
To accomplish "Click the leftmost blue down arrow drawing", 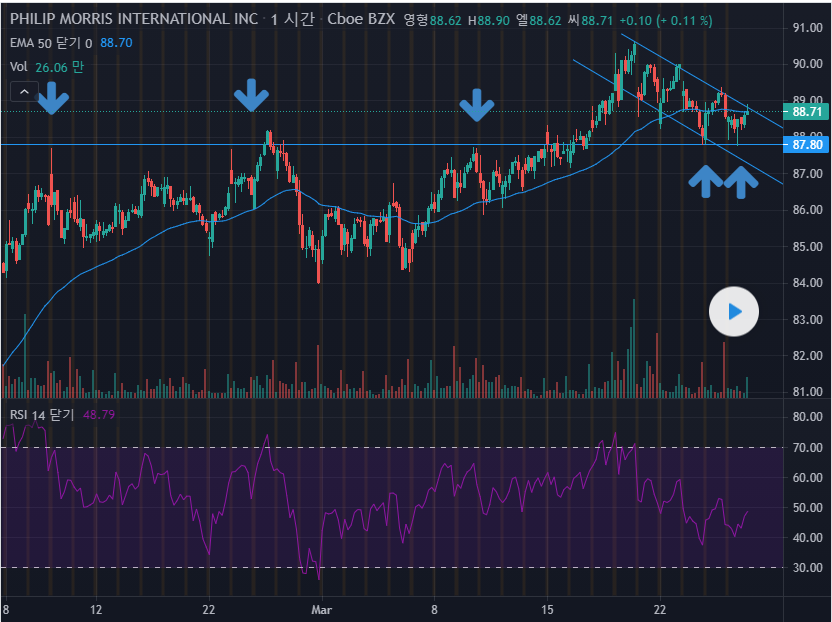I will pos(53,98).
